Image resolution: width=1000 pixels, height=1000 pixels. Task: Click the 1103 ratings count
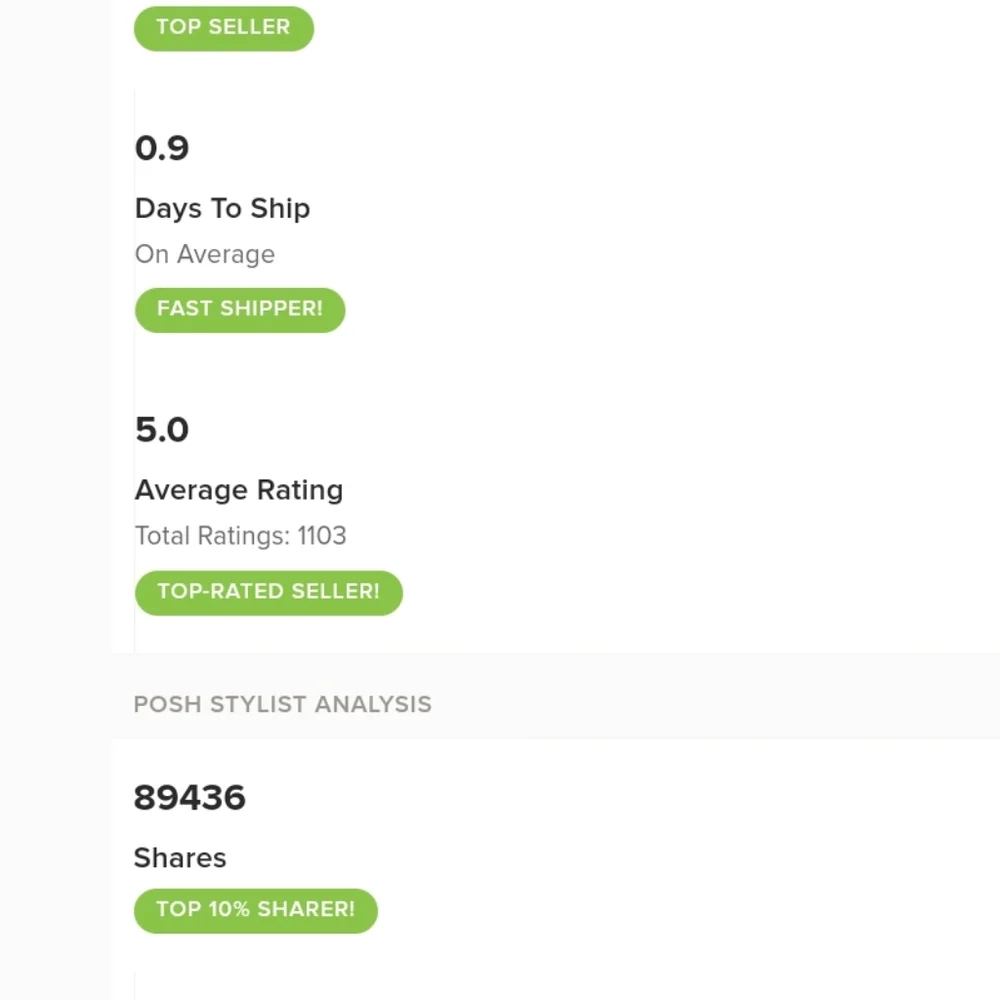[322, 536]
